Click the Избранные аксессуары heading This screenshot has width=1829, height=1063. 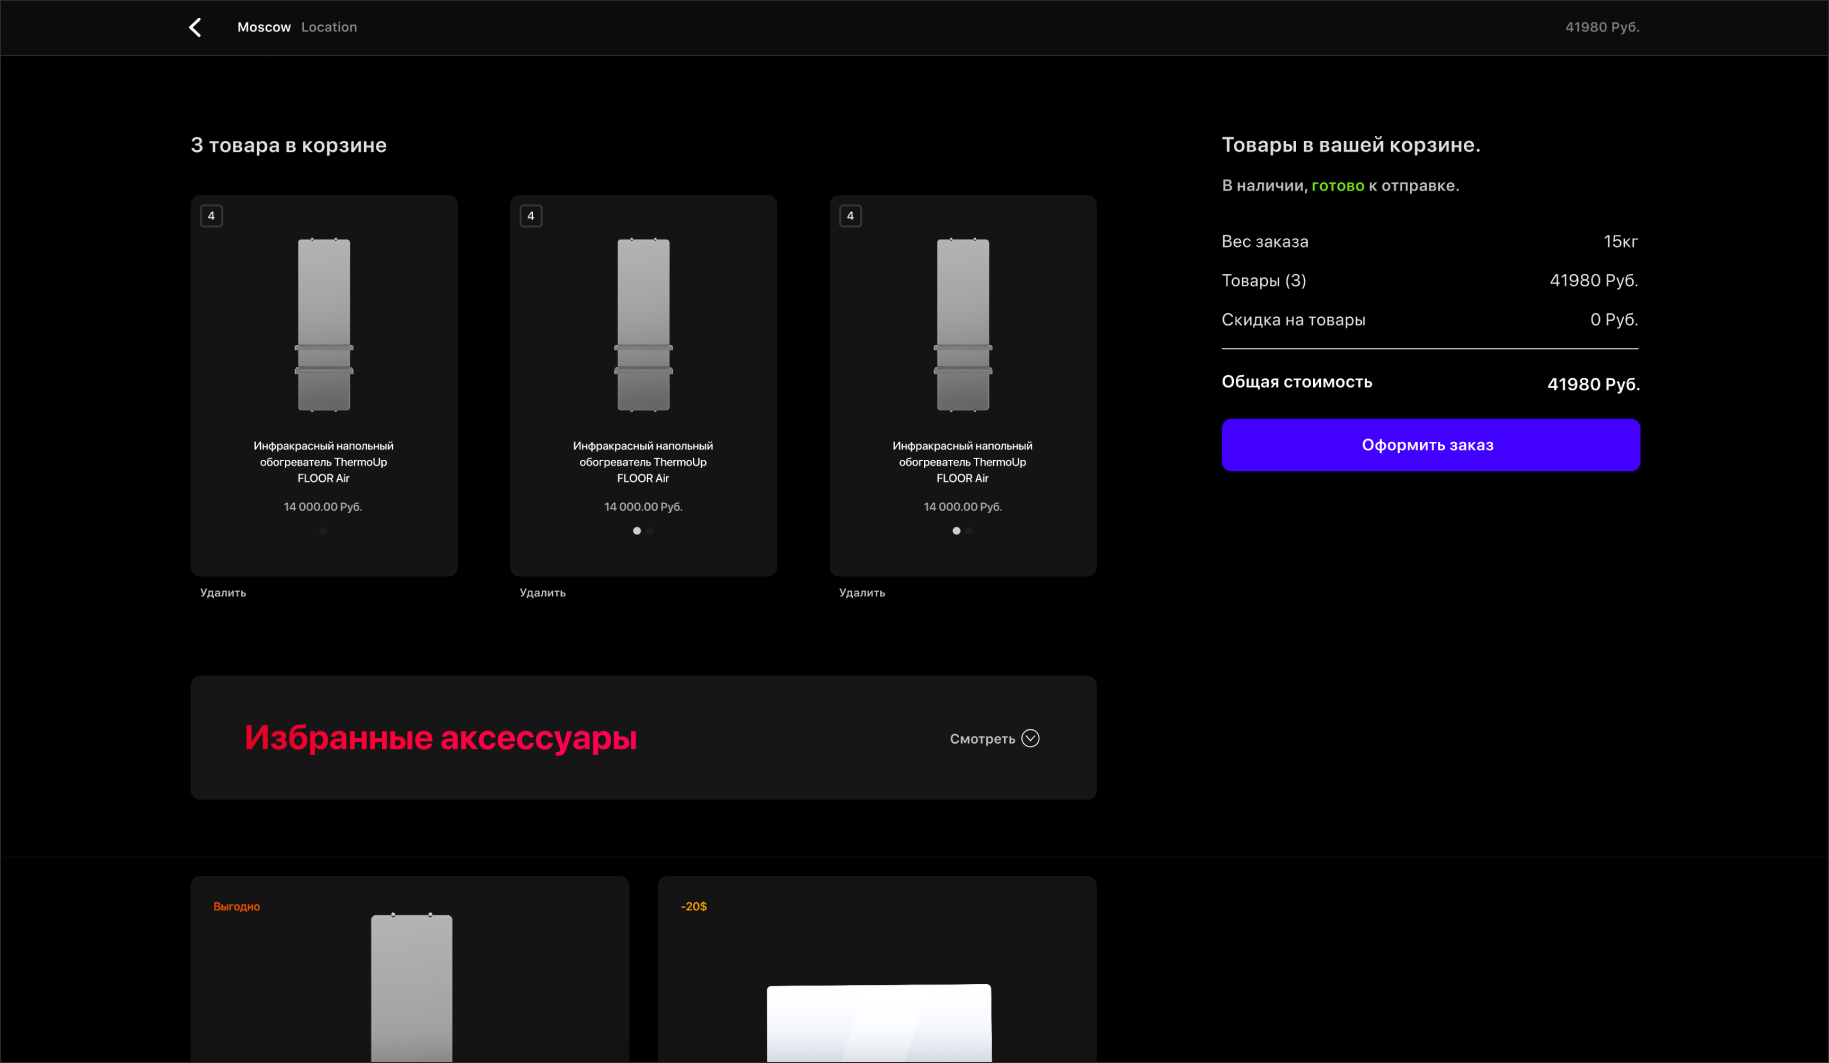(440, 738)
